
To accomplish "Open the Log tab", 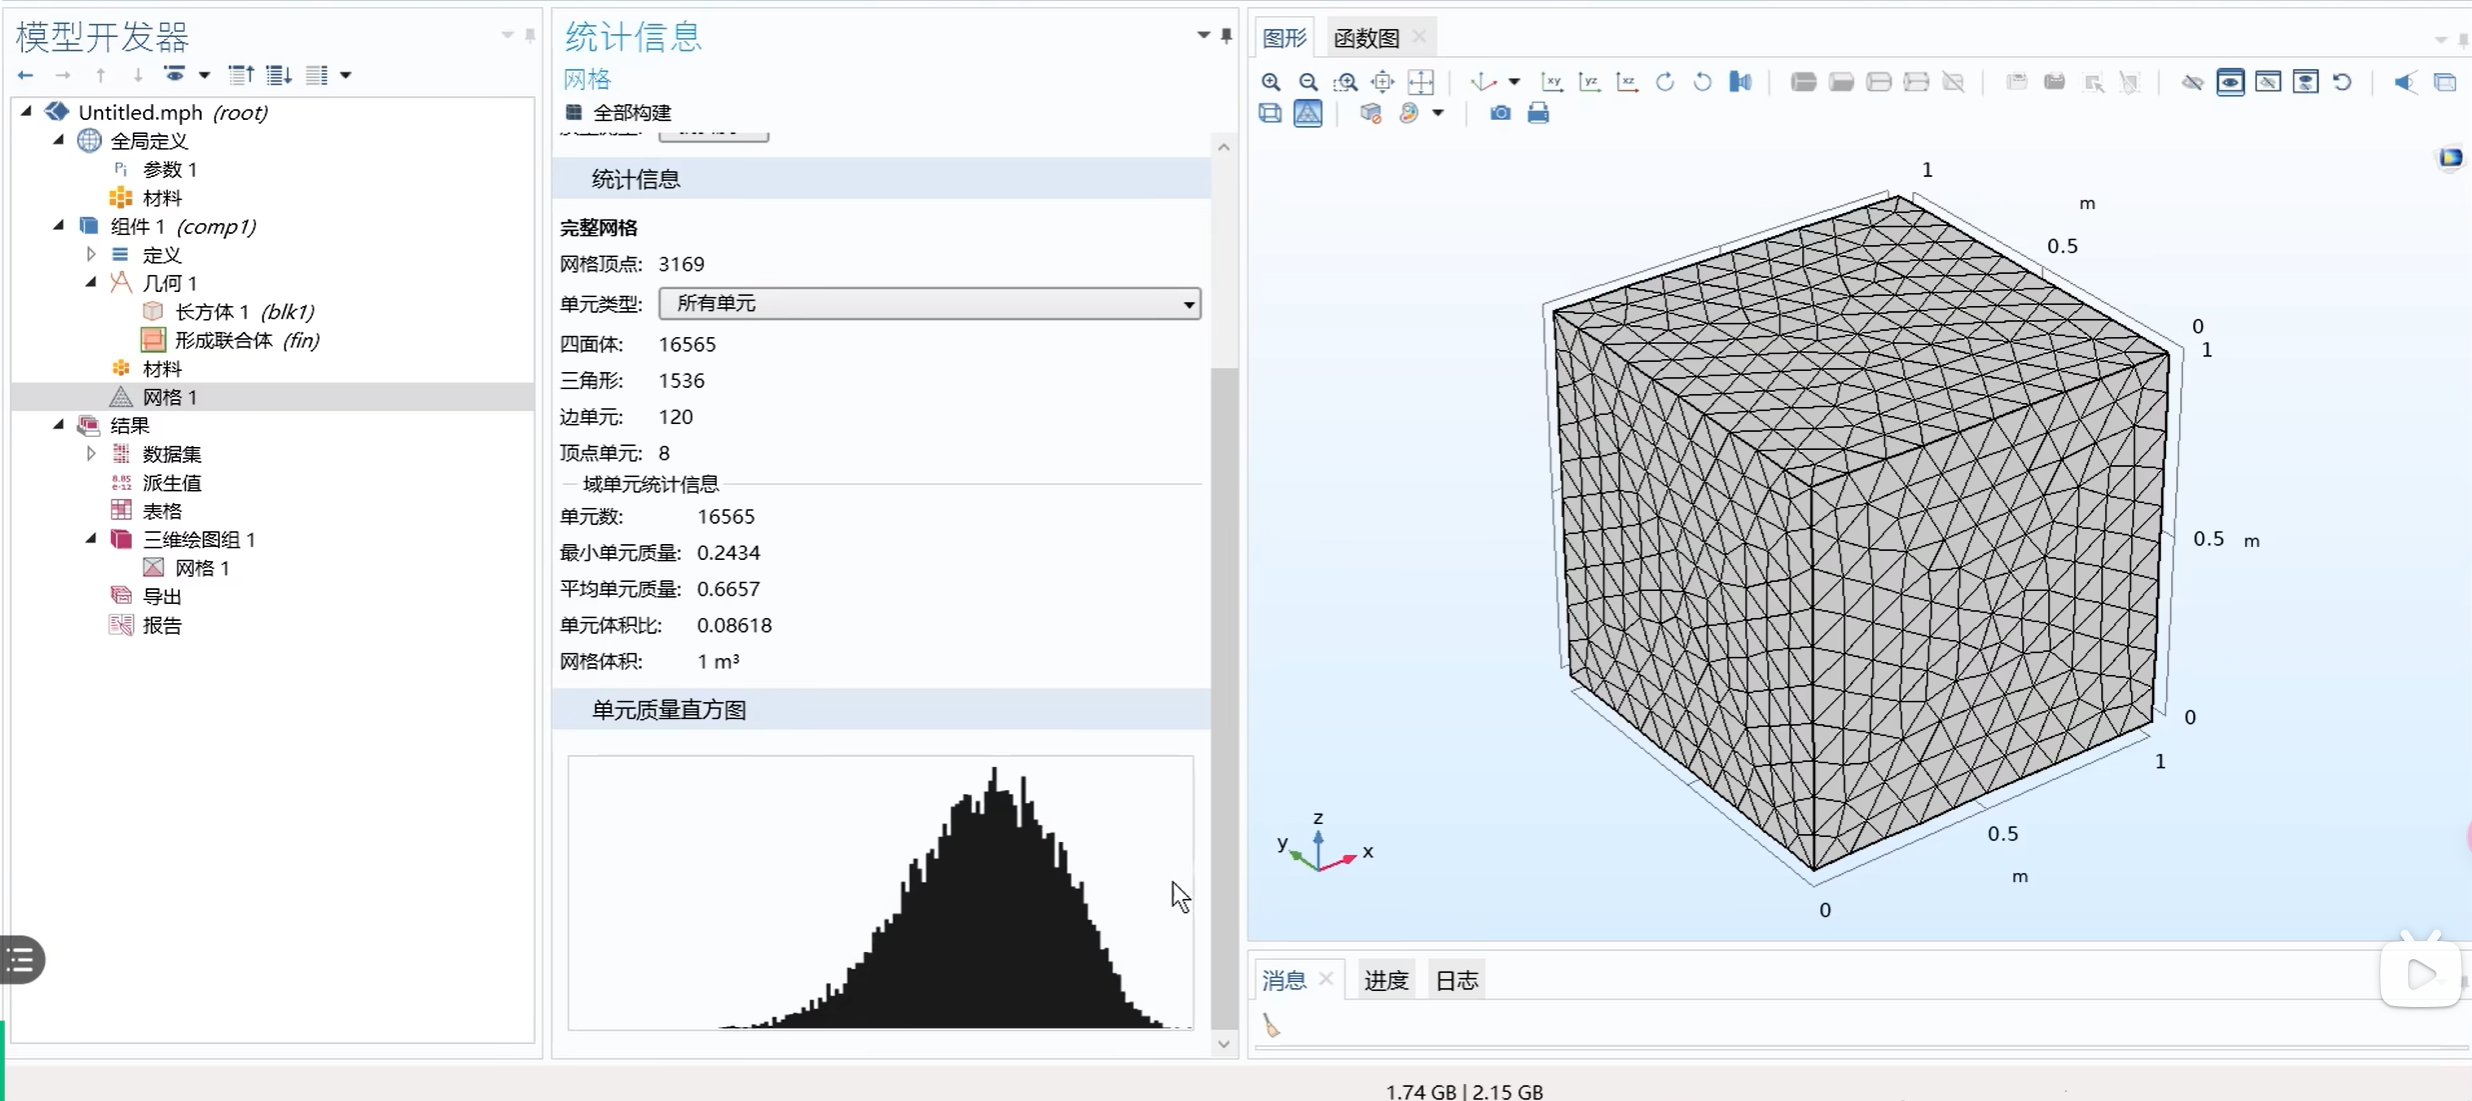I will [1456, 980].
